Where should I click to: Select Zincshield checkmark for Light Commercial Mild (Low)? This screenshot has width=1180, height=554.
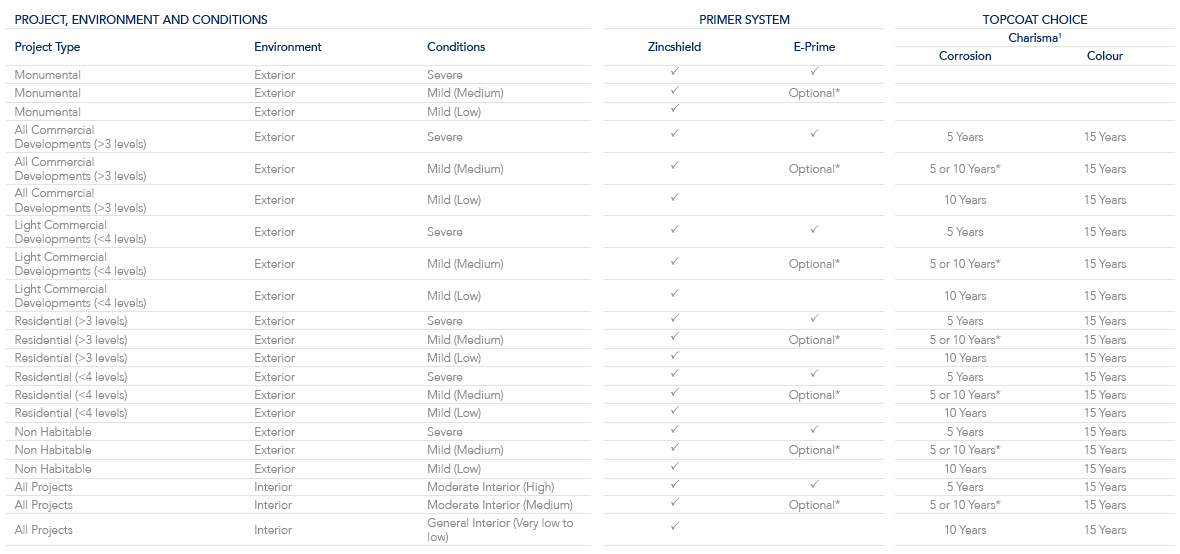(675, 293)
